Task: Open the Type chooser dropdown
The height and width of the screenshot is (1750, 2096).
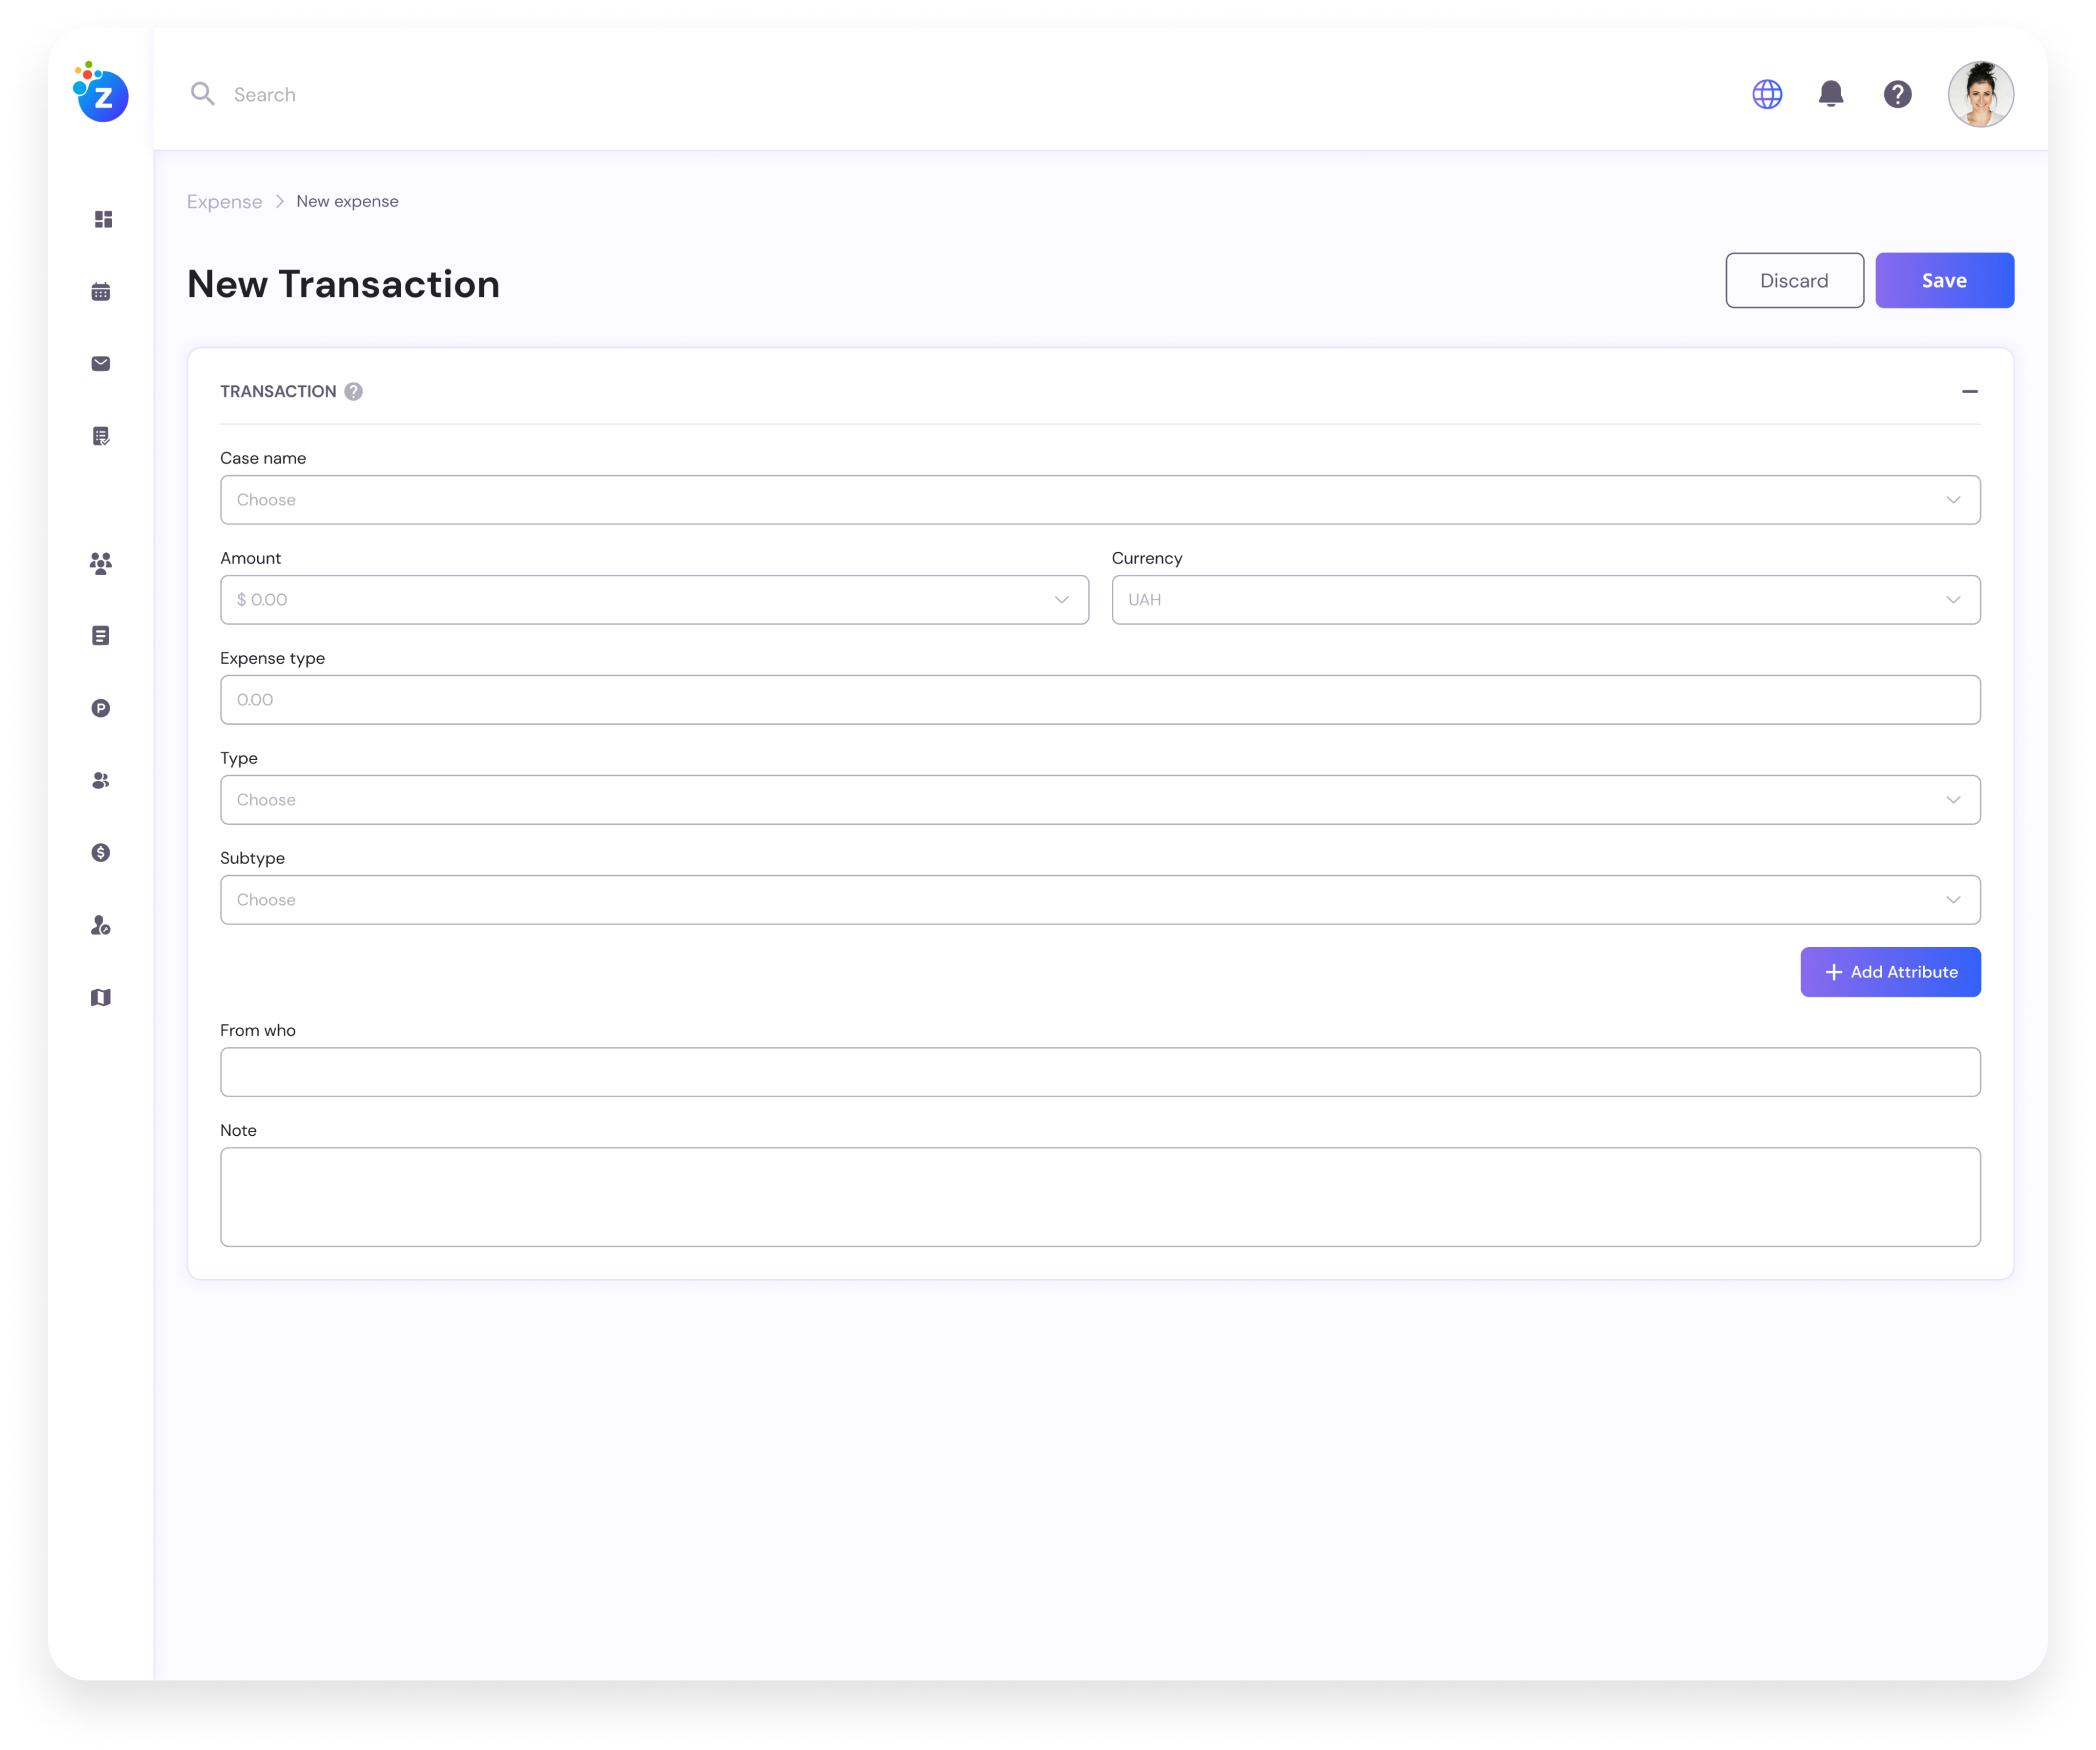Action: [1100, 799]
